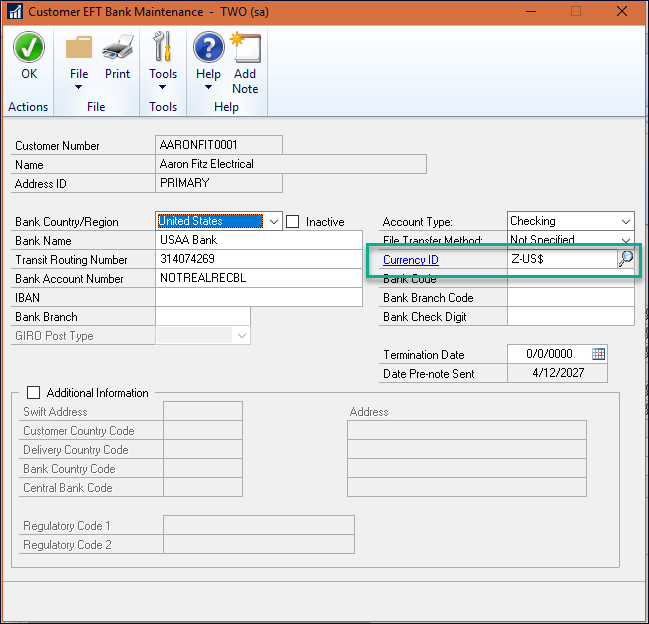Open the File folder icon menu
This screenshot has width=649, height=624.
tap(79, 47)
